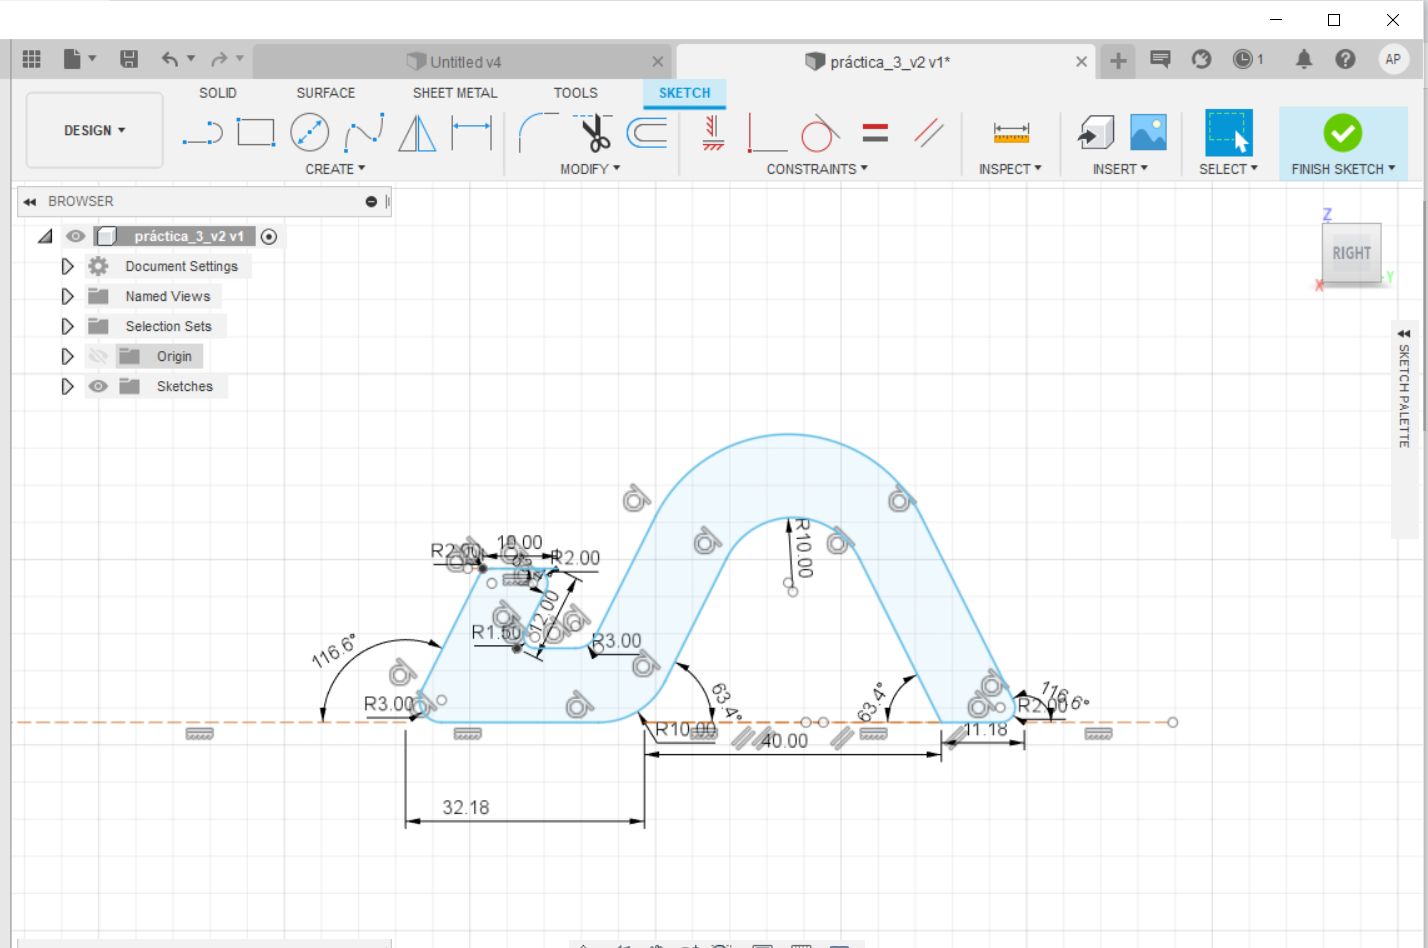1428x948 pixels.
Task: Open the SELECT dropdown menu
Action: (x=1228, y=169)
